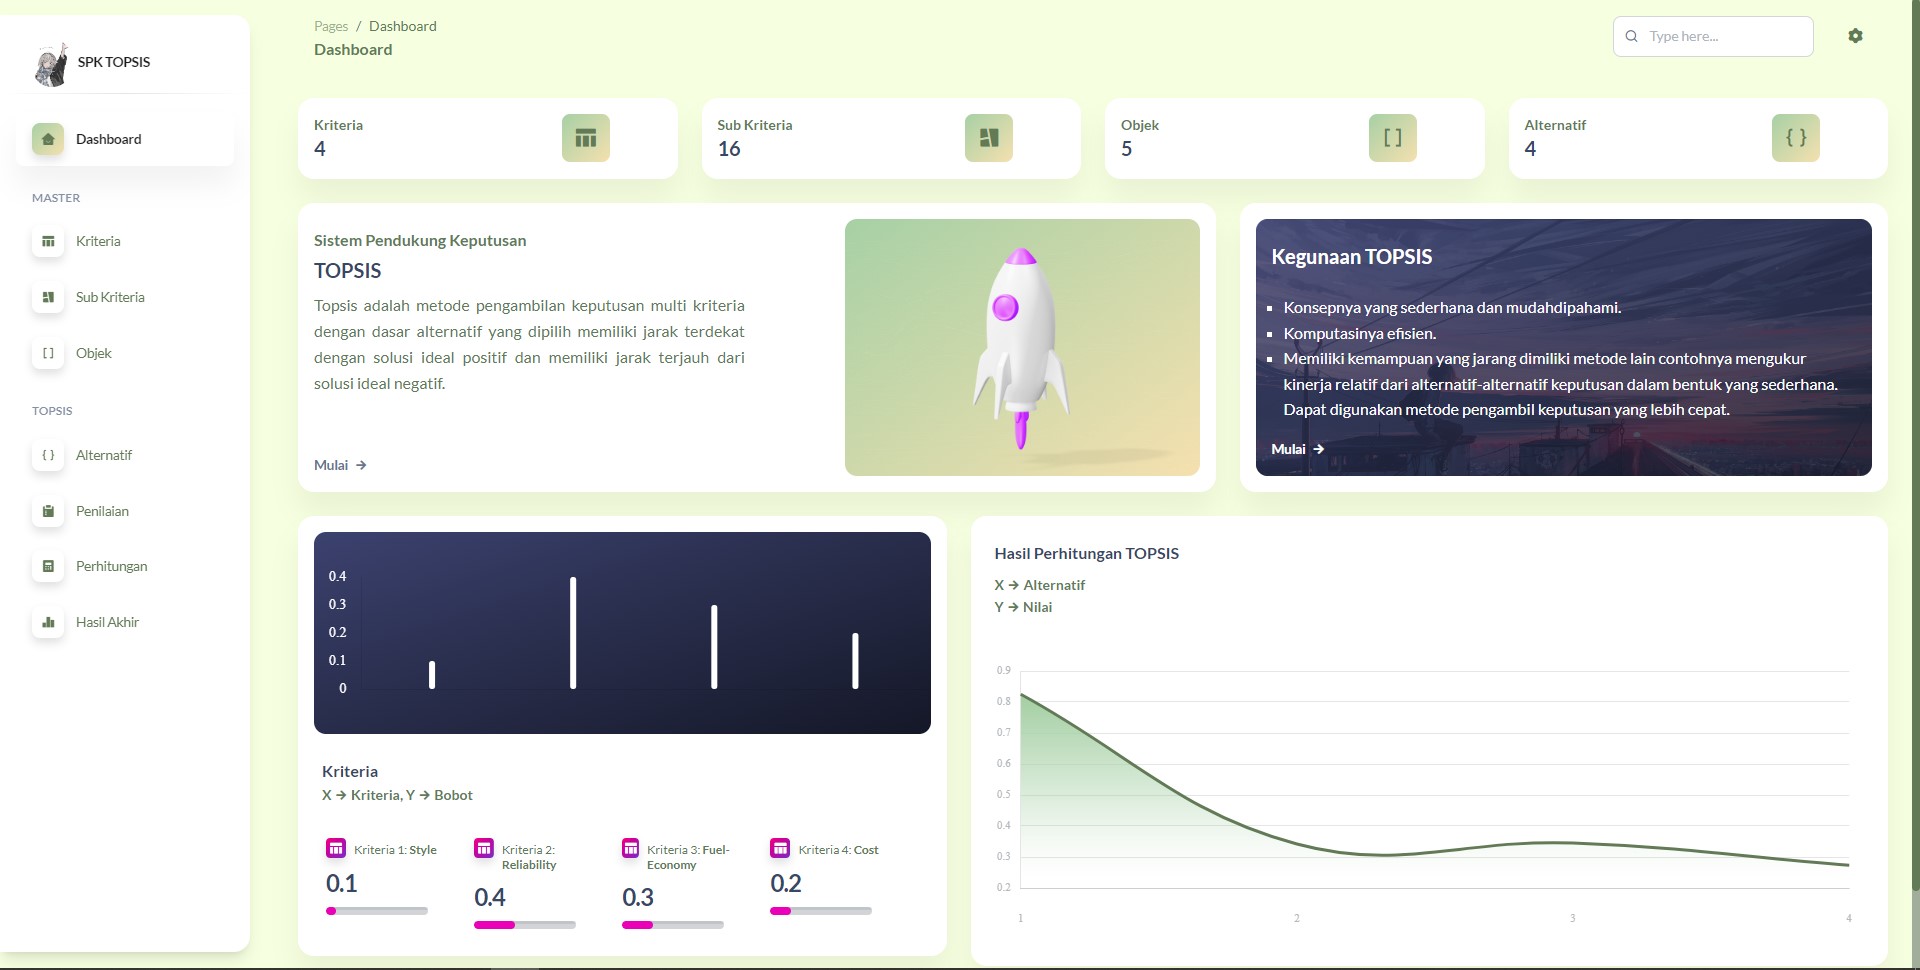Select the Dashboard breadcrumb entry
Viewport: 1920px width, 970px height.
(x=402, y=25)
